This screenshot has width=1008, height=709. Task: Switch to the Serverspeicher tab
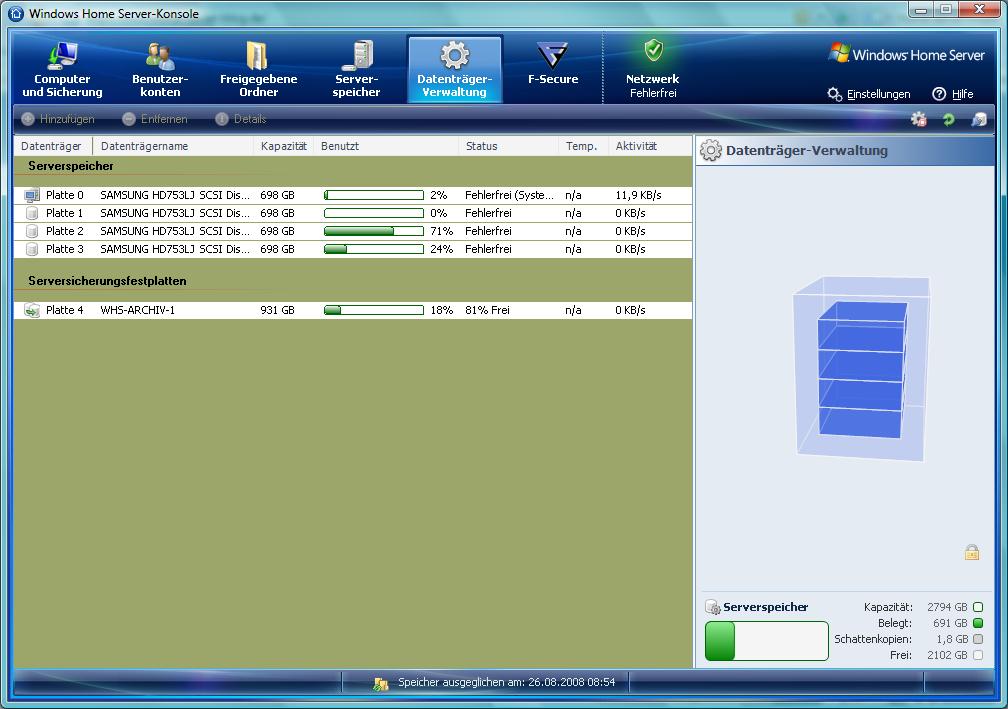pos(356,69)
